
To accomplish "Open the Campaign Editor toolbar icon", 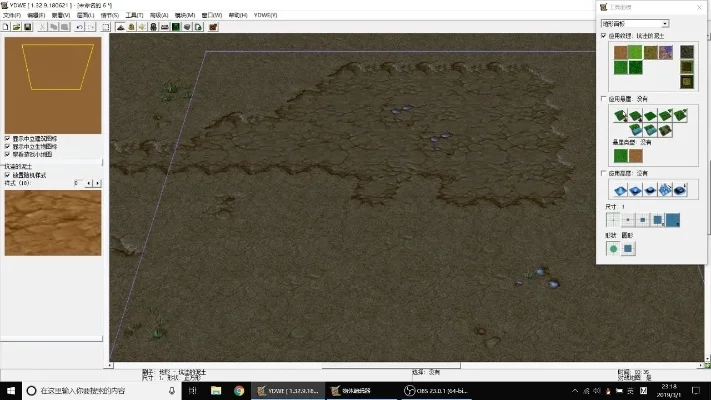I will pyautogui.click(x=165, y=27).
